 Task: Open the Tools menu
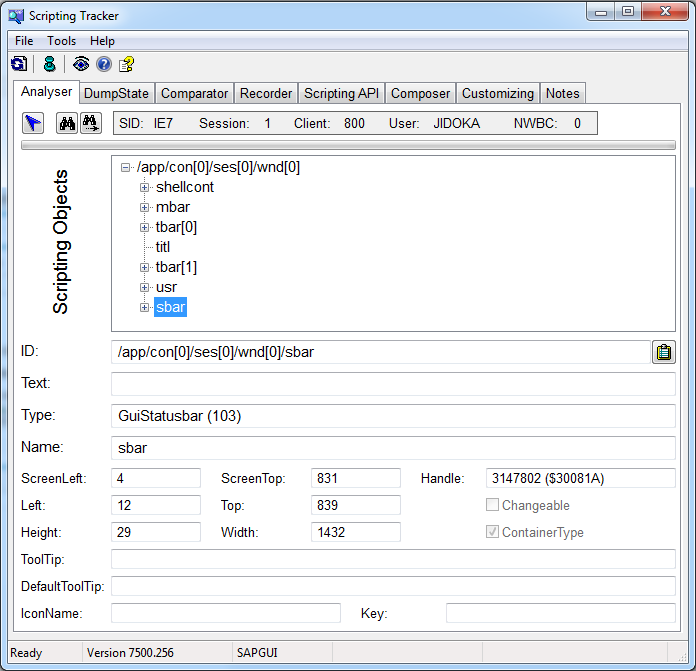61,41
